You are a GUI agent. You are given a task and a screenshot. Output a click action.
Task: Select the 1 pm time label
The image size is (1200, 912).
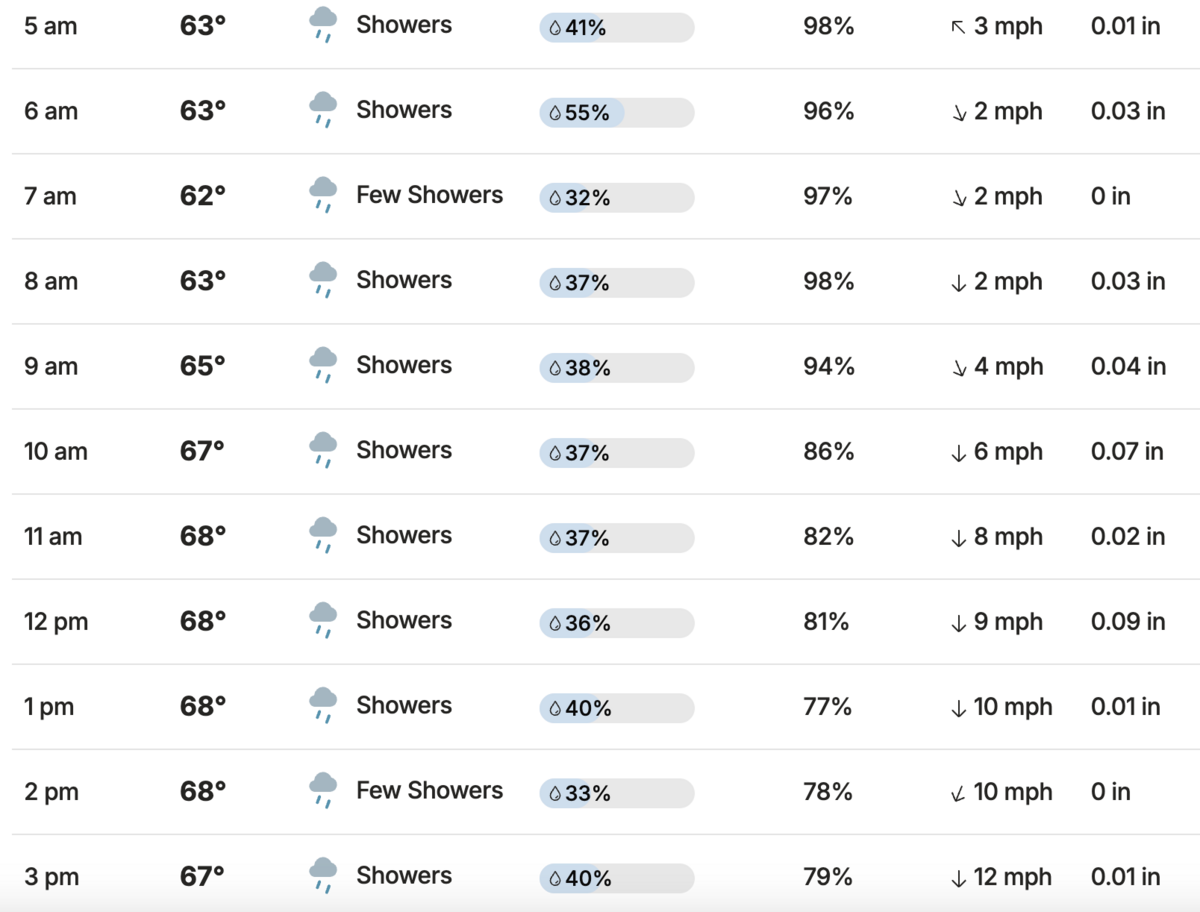[x=49, y=707]
